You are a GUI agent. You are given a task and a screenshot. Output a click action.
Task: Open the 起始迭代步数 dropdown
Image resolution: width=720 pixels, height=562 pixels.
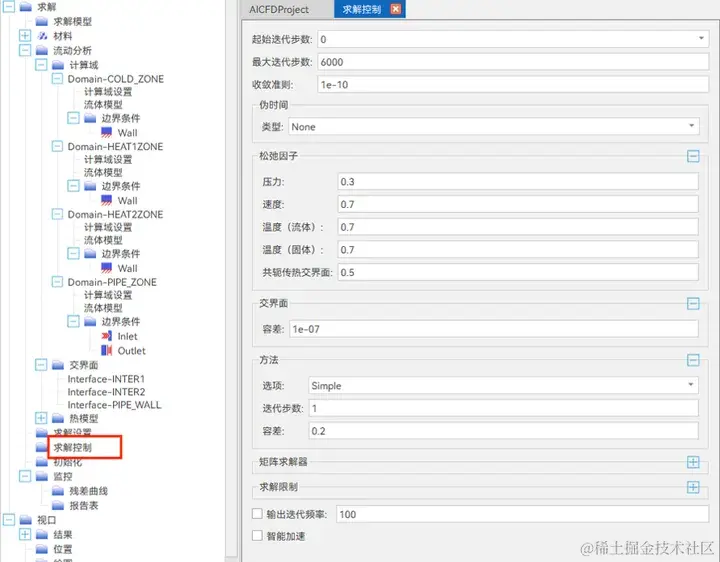pos(513,39)
